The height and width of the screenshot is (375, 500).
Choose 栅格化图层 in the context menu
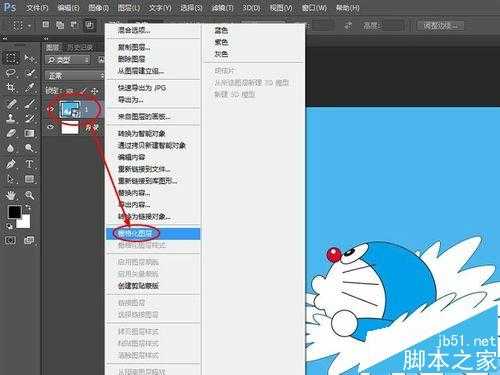[x=153, y=234]
